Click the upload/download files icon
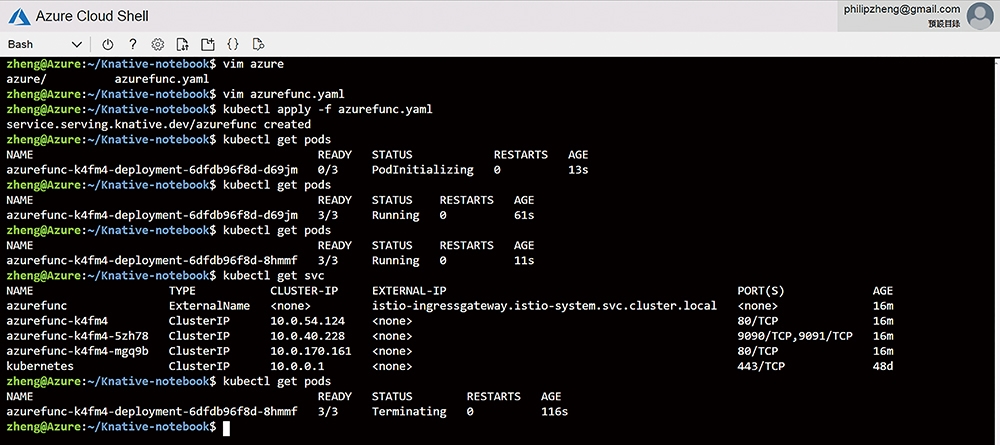This screenshot has width=1000, height=445. (183, 44)
